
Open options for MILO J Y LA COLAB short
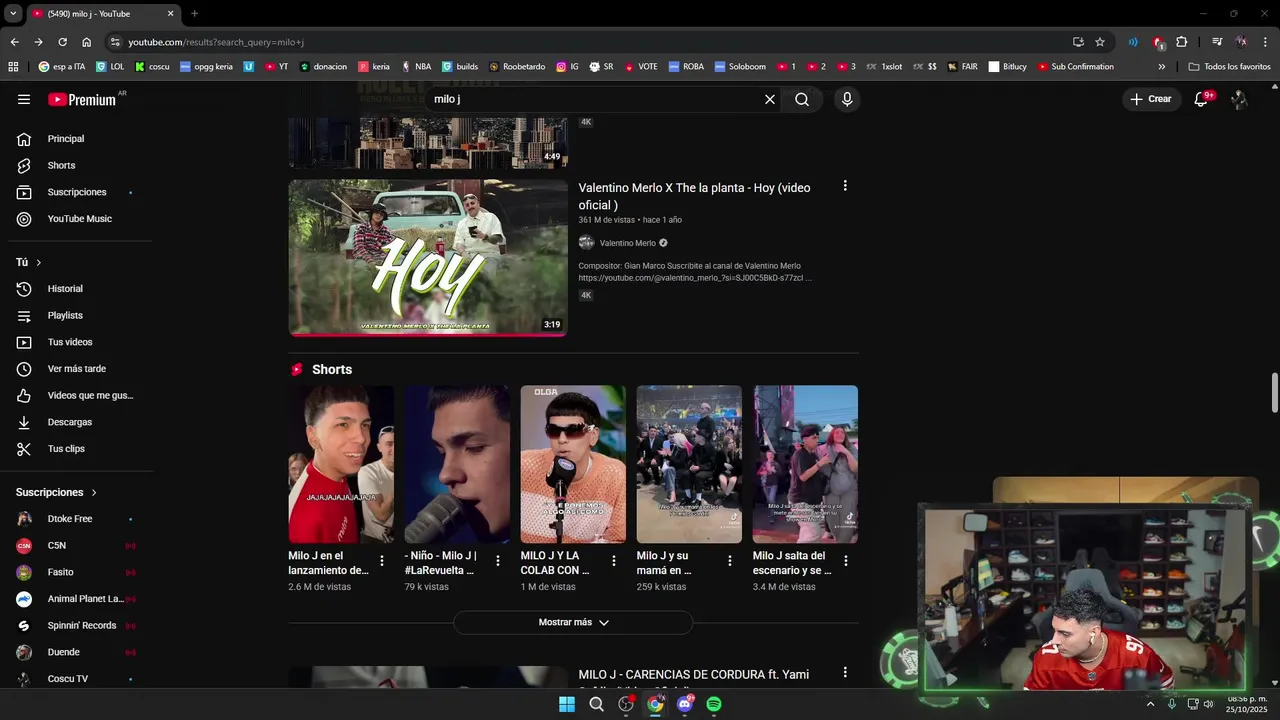coord(614,561)
